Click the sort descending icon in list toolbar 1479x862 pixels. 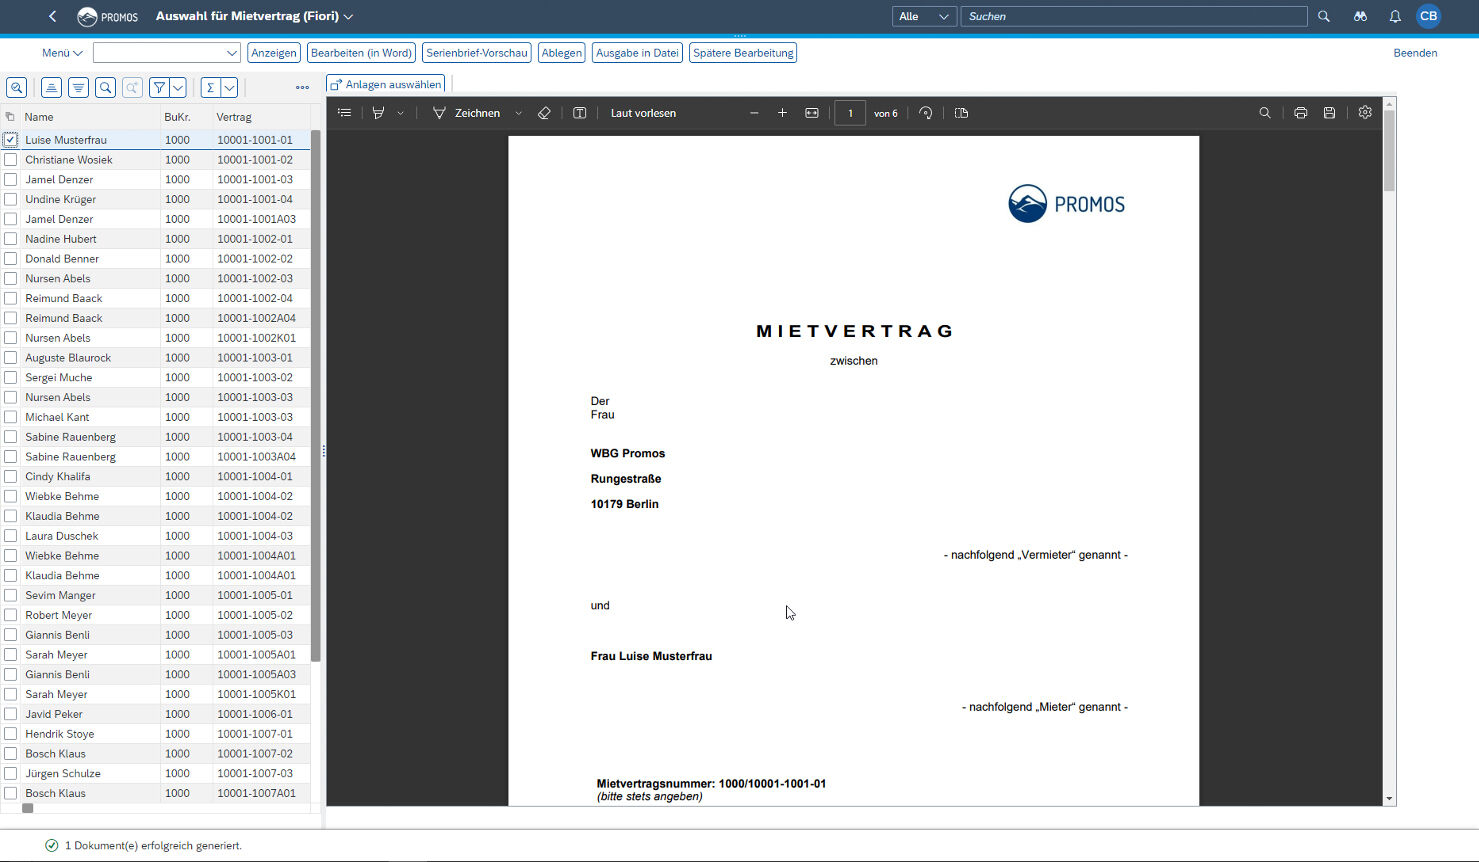(78, 88)
